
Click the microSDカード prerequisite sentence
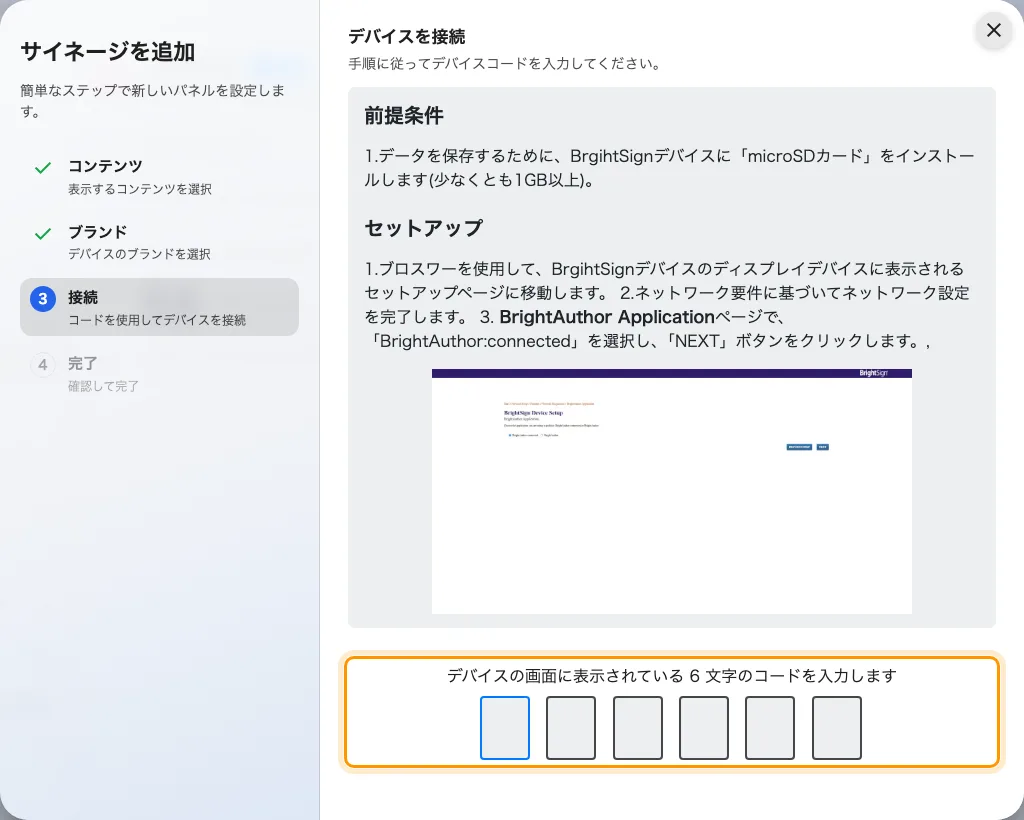click(x=669, y=168)
